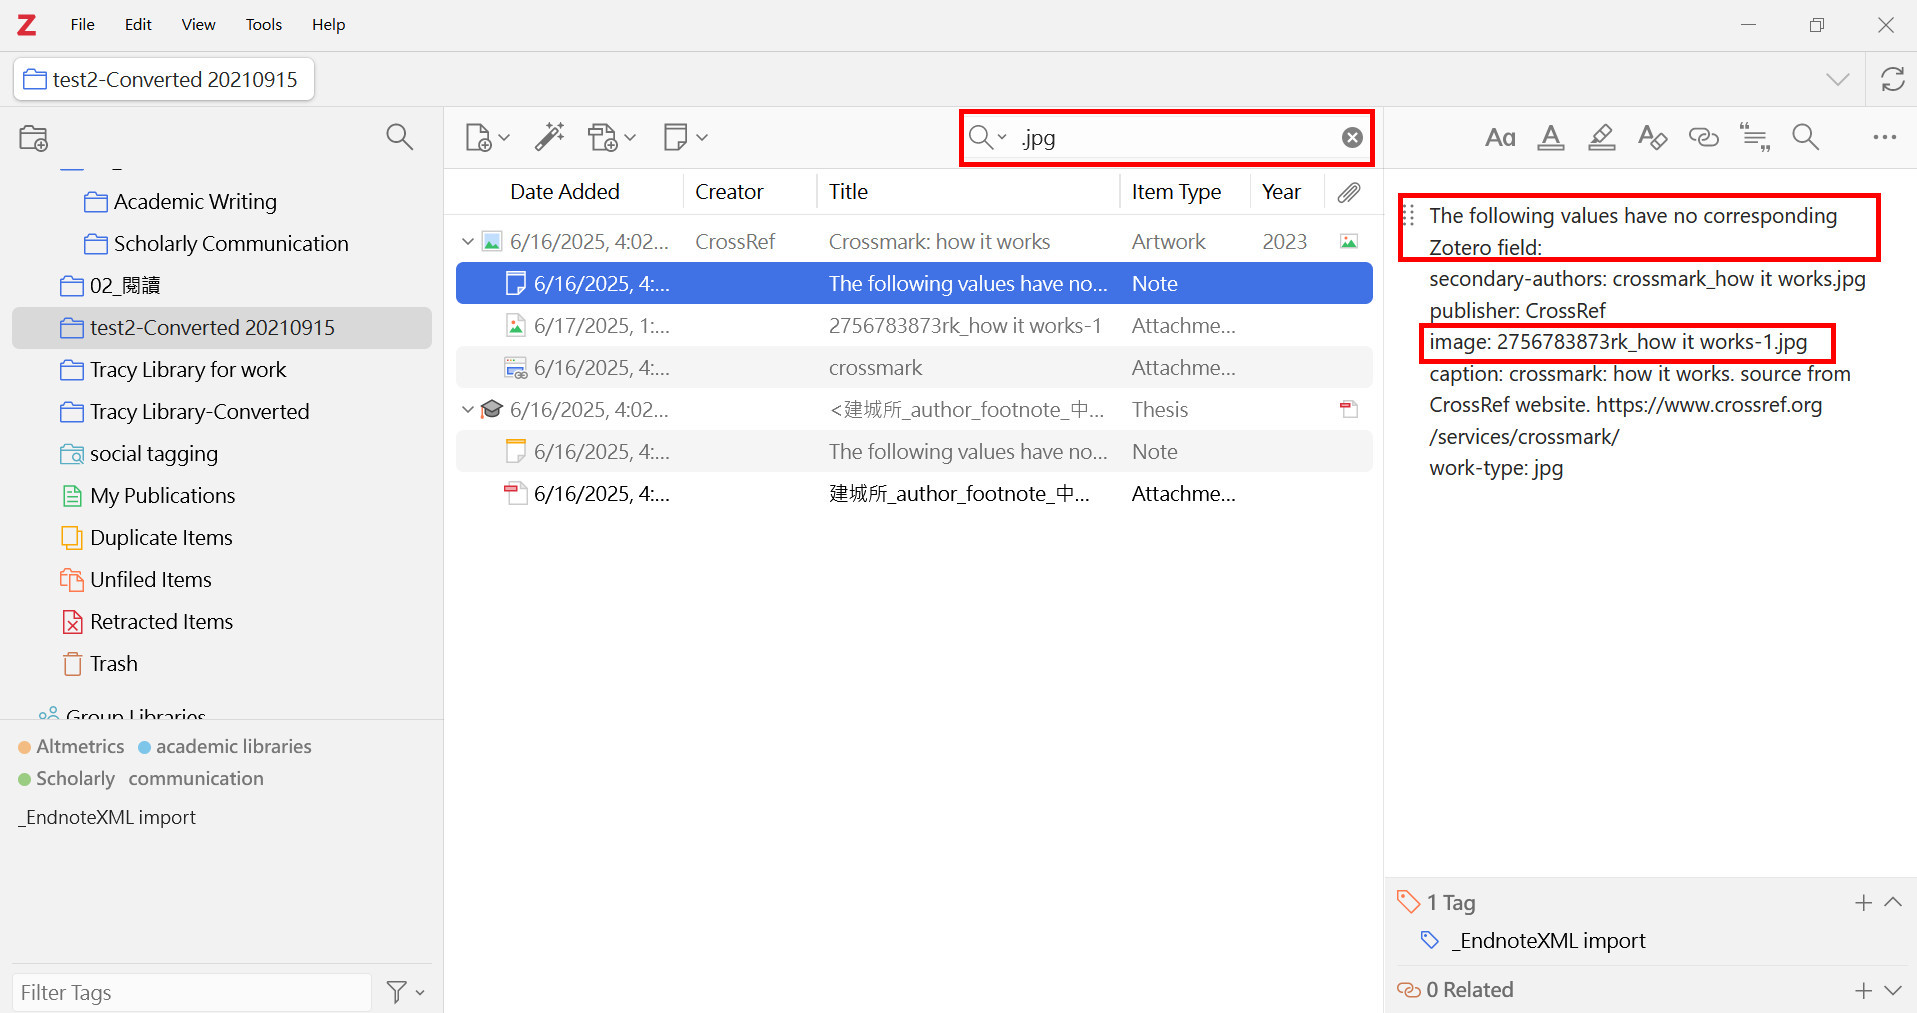Select the Scholarly Communication collection

(x=231, y=244)
